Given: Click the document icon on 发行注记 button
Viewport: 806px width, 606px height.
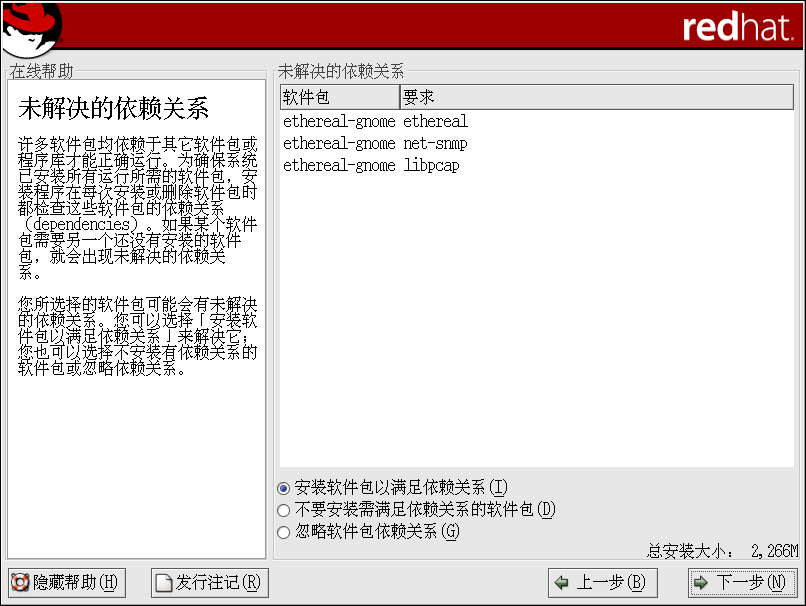Looking at the screenshot, I should (x=163, y=582).
